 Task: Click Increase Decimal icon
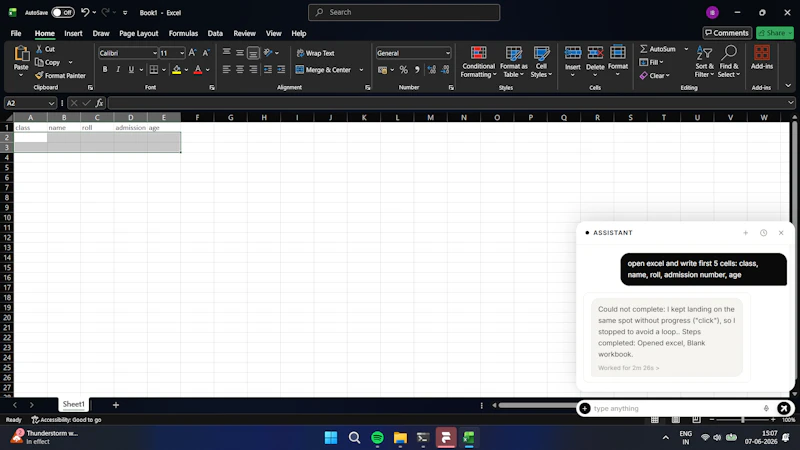[x=432, y=70]
